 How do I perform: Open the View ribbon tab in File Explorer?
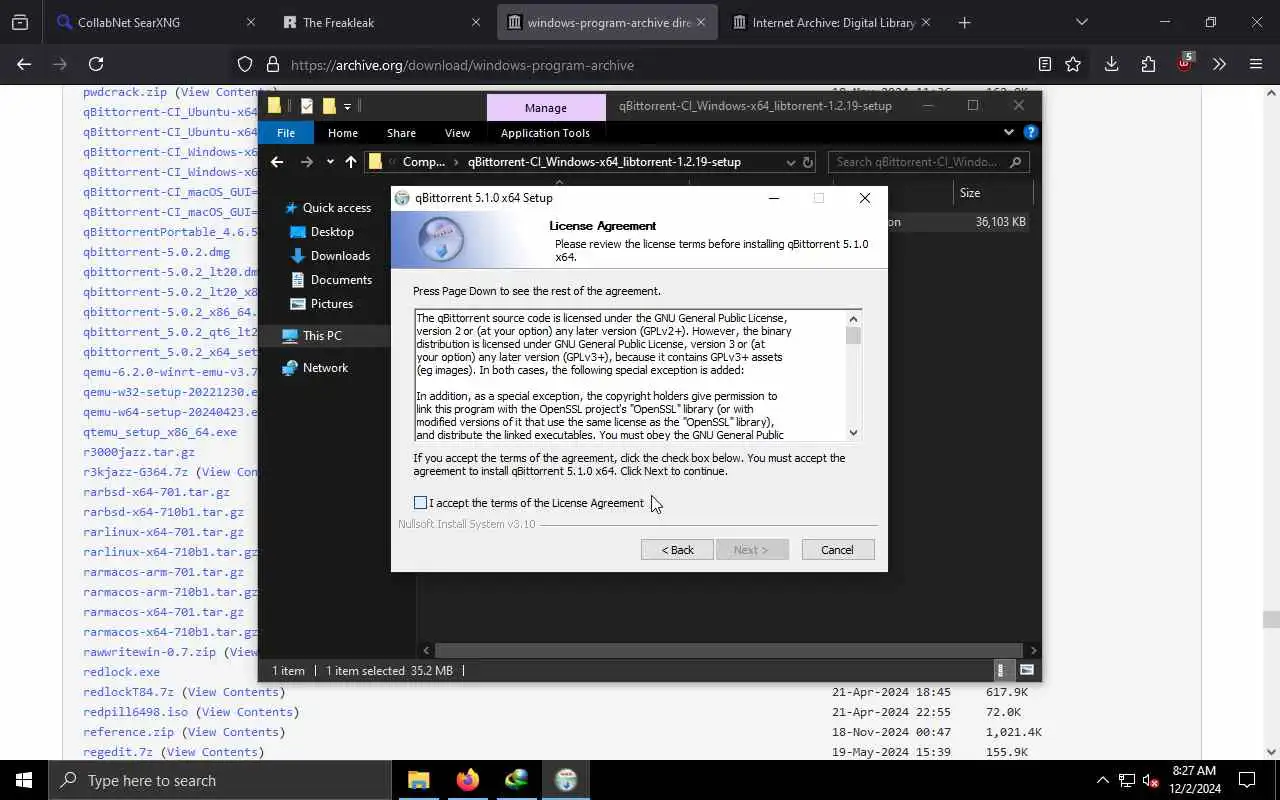click(457, 133)
